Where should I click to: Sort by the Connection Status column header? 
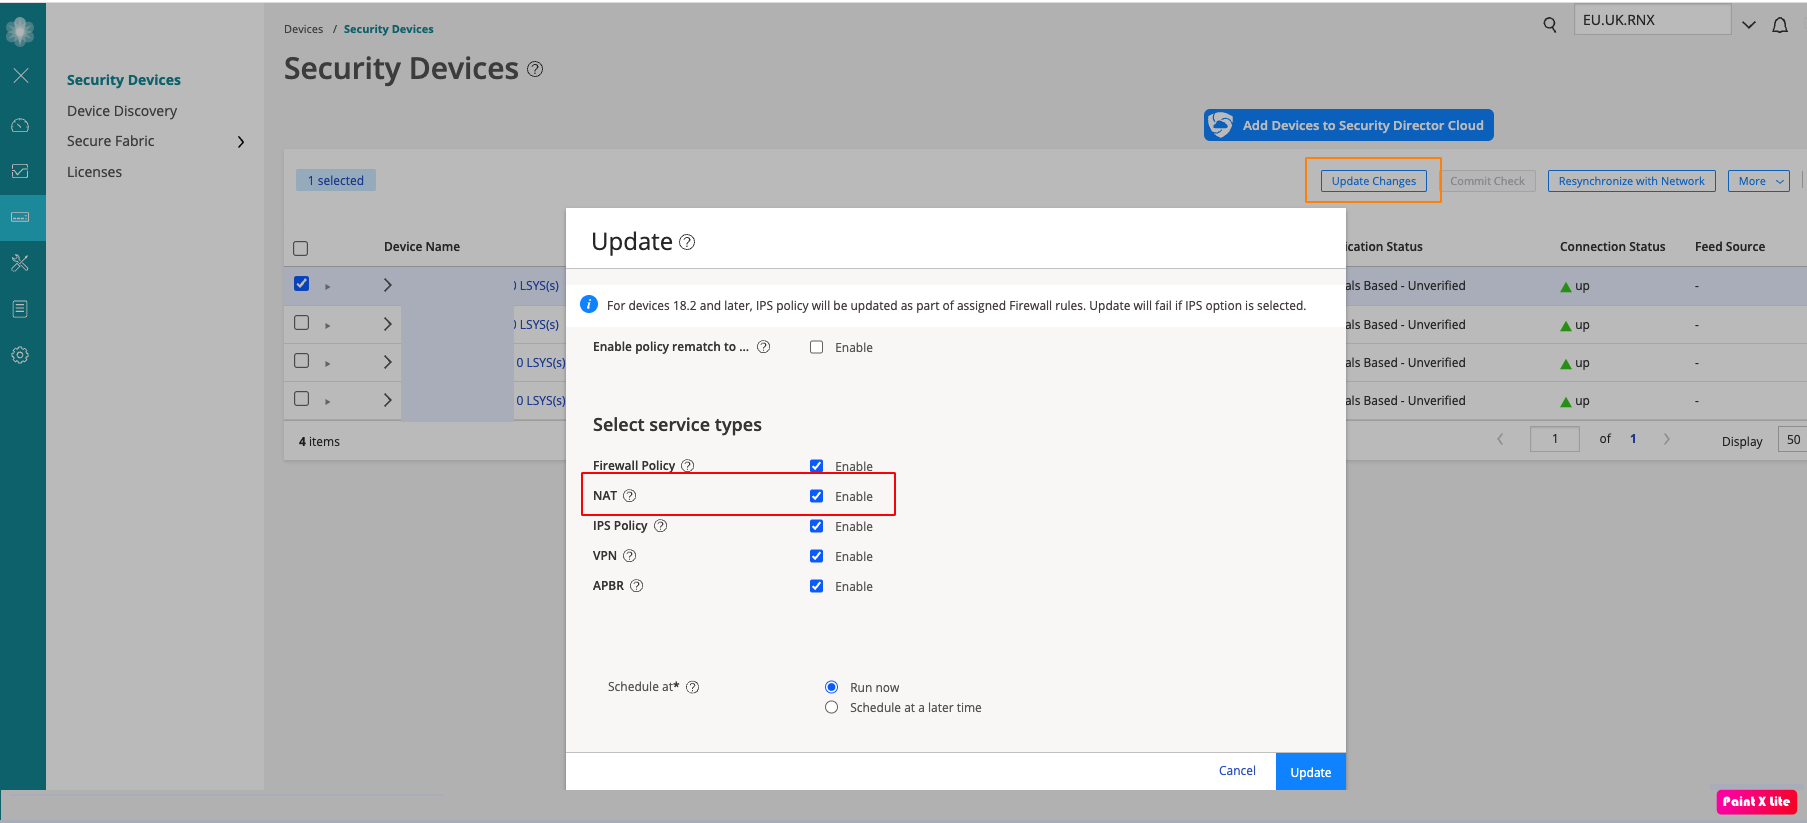(x=1613, y=247)
